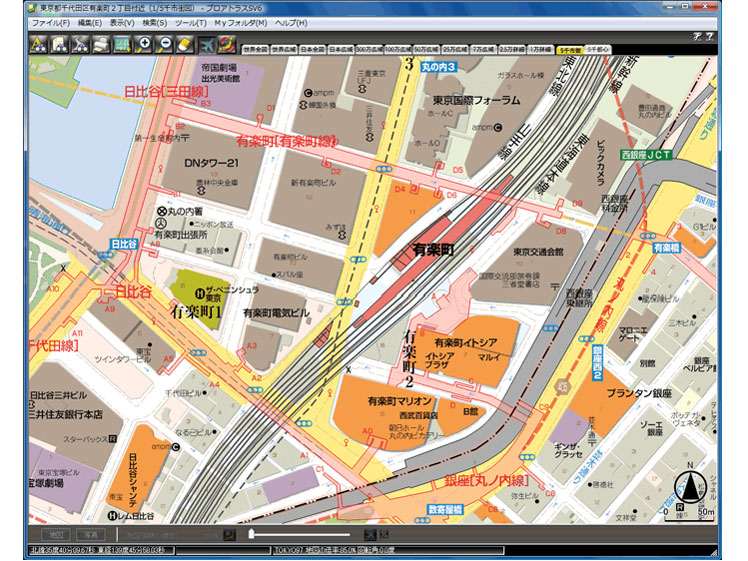The height and width of the screenshot is (561, 748).
Task: Switch to the 100万広域 scale tab
Action: tap(398, 50)
